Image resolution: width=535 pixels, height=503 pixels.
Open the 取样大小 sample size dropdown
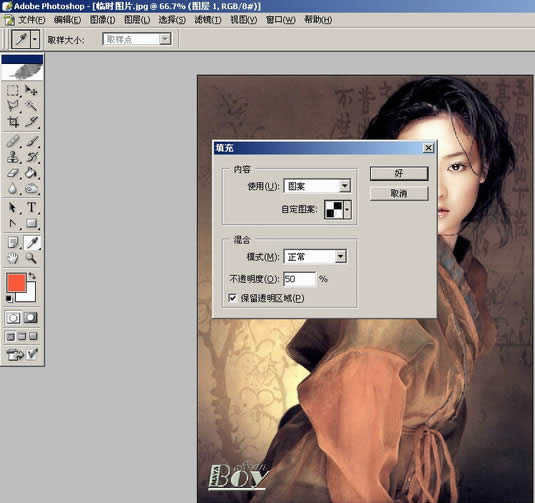[136, 39]
